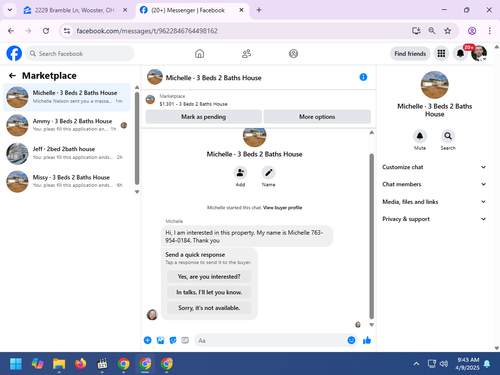Viewport: 500px width, 375px height.
Task: Click the Mark as pending button
Action: coord(204,117)
